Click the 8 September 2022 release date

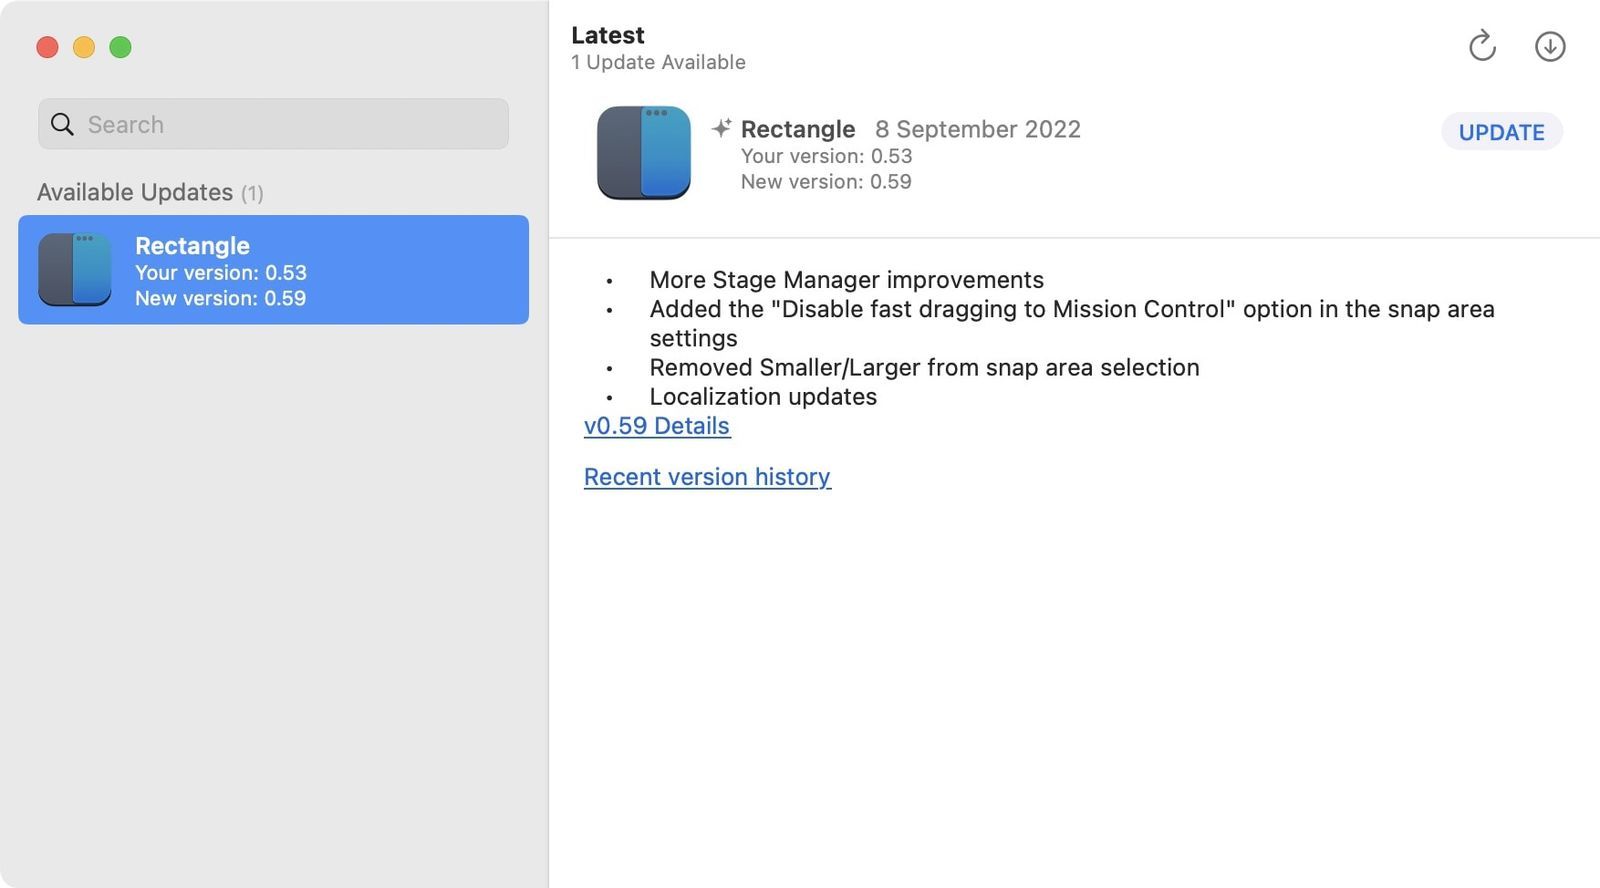point(977,129)
